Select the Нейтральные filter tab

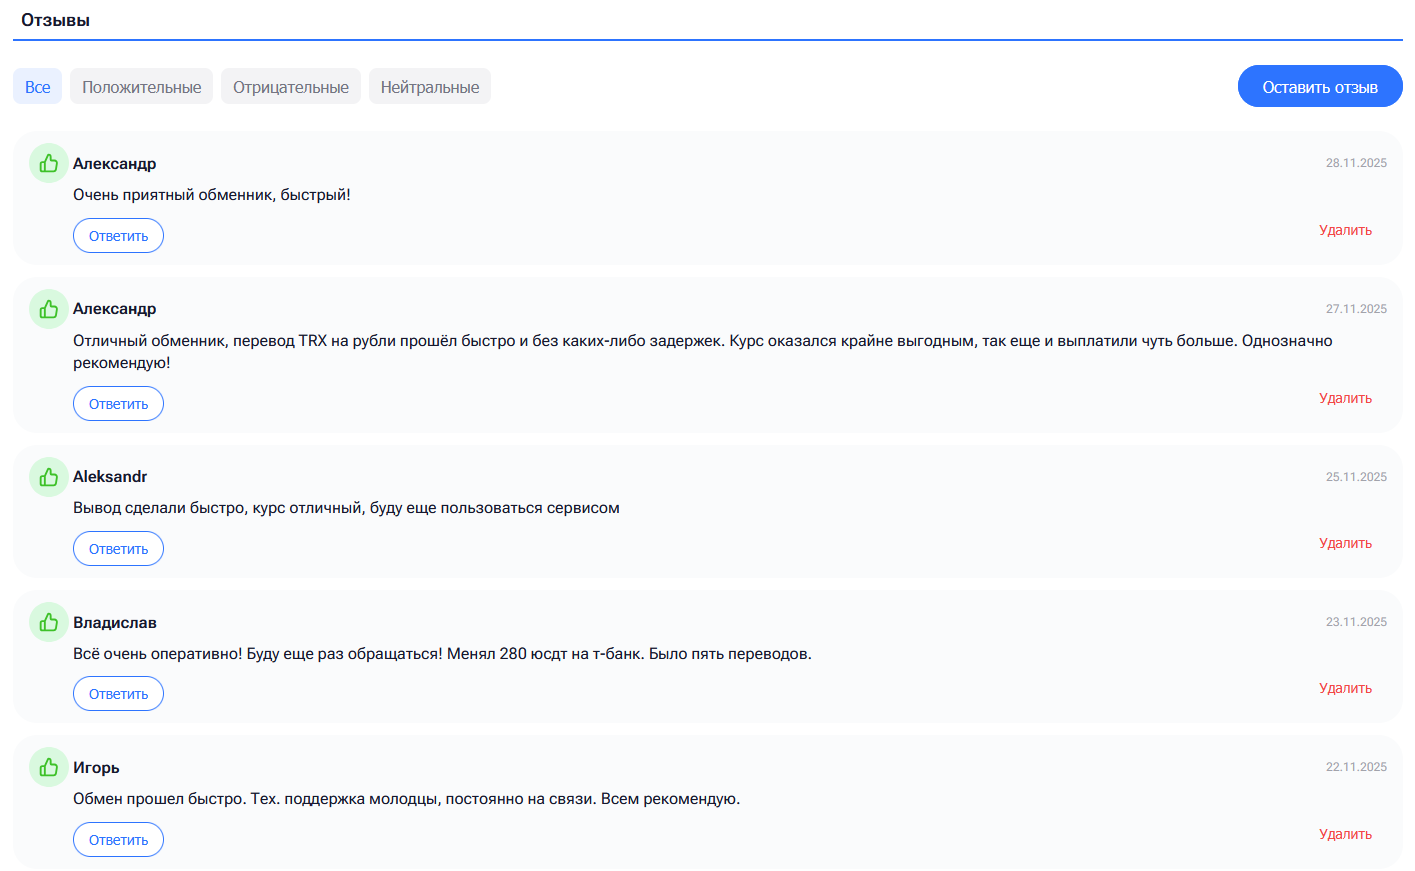coord(430,87)
